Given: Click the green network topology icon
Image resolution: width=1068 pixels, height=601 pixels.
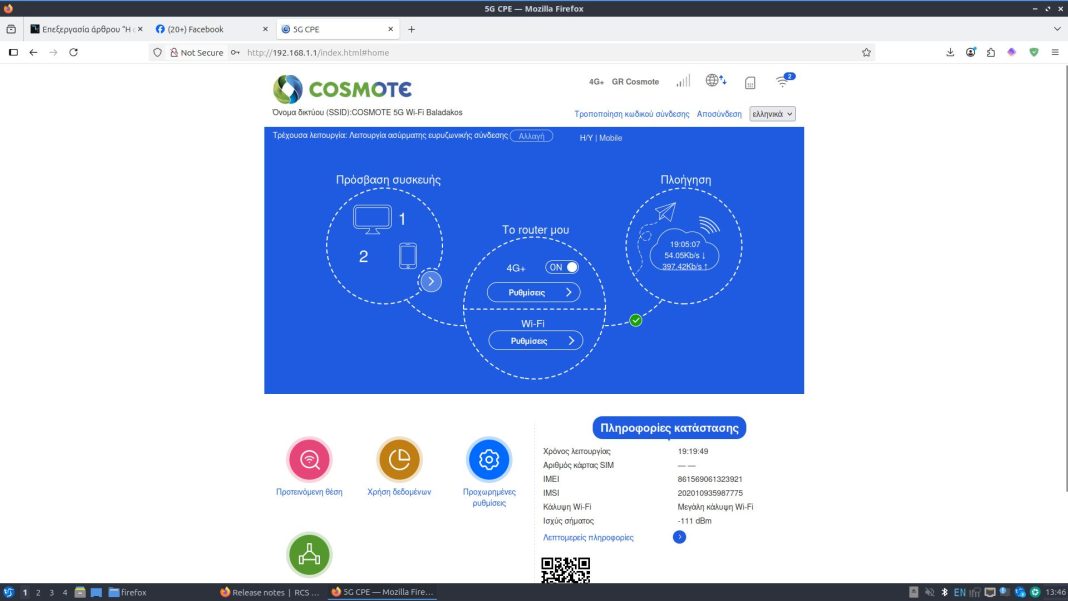Looking at the screenshot, I should click(309, 555).
